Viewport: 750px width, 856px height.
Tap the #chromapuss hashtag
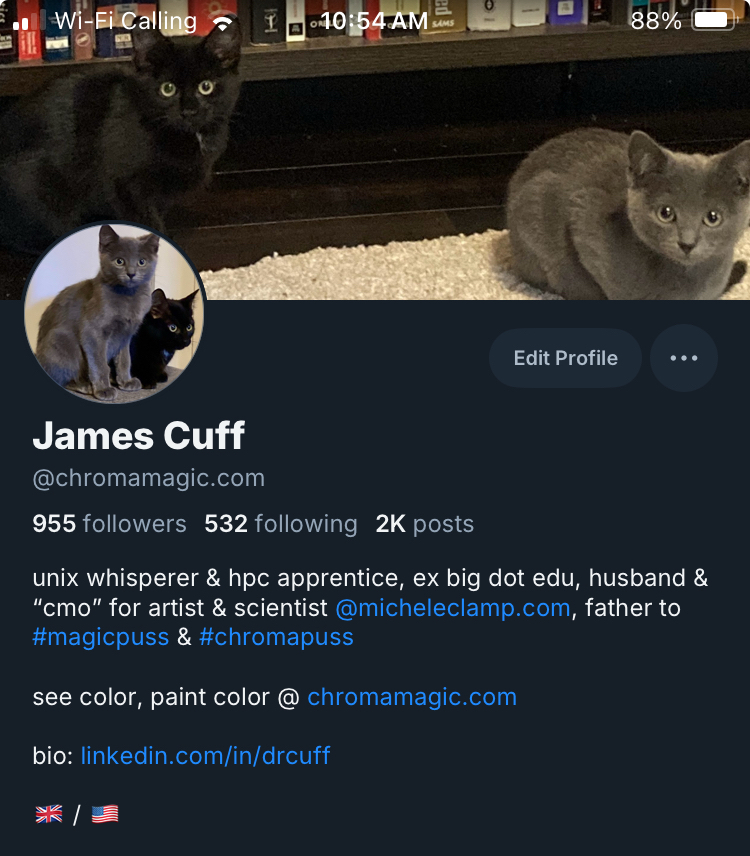point(276,637)
